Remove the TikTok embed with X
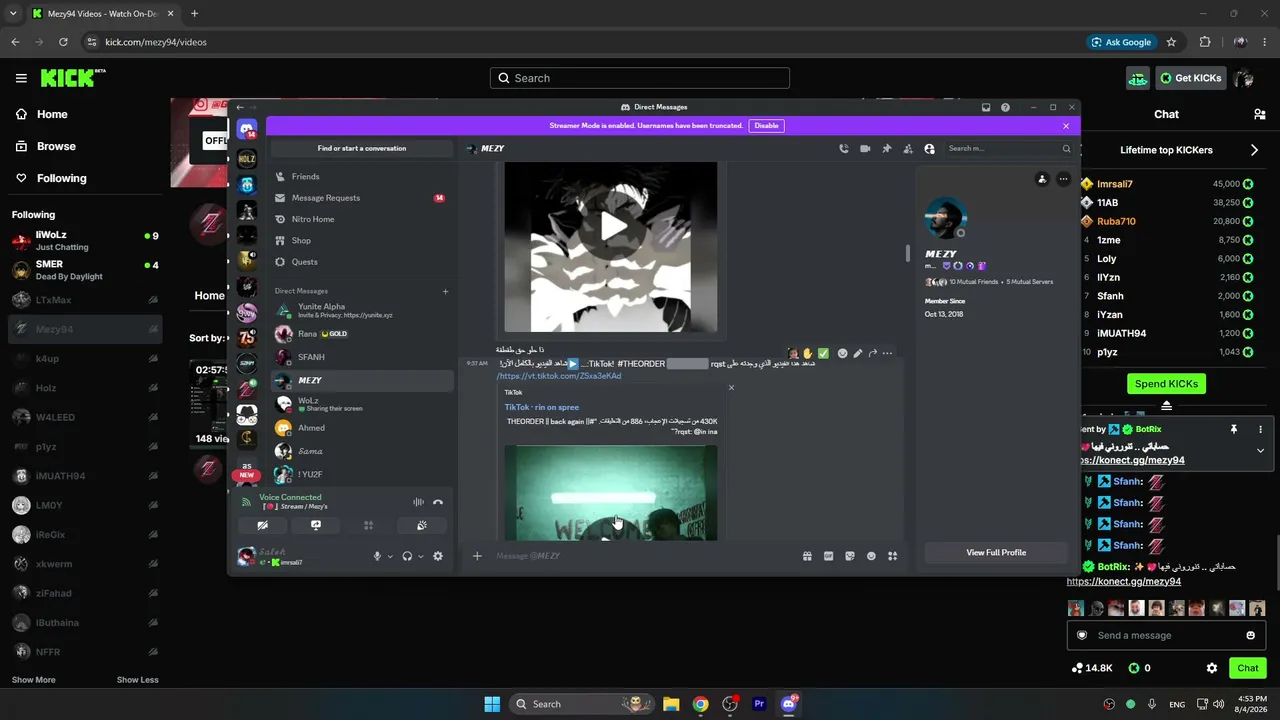Screen dimensions: 1280x720 pyautogui.click(x=731, y=388)
